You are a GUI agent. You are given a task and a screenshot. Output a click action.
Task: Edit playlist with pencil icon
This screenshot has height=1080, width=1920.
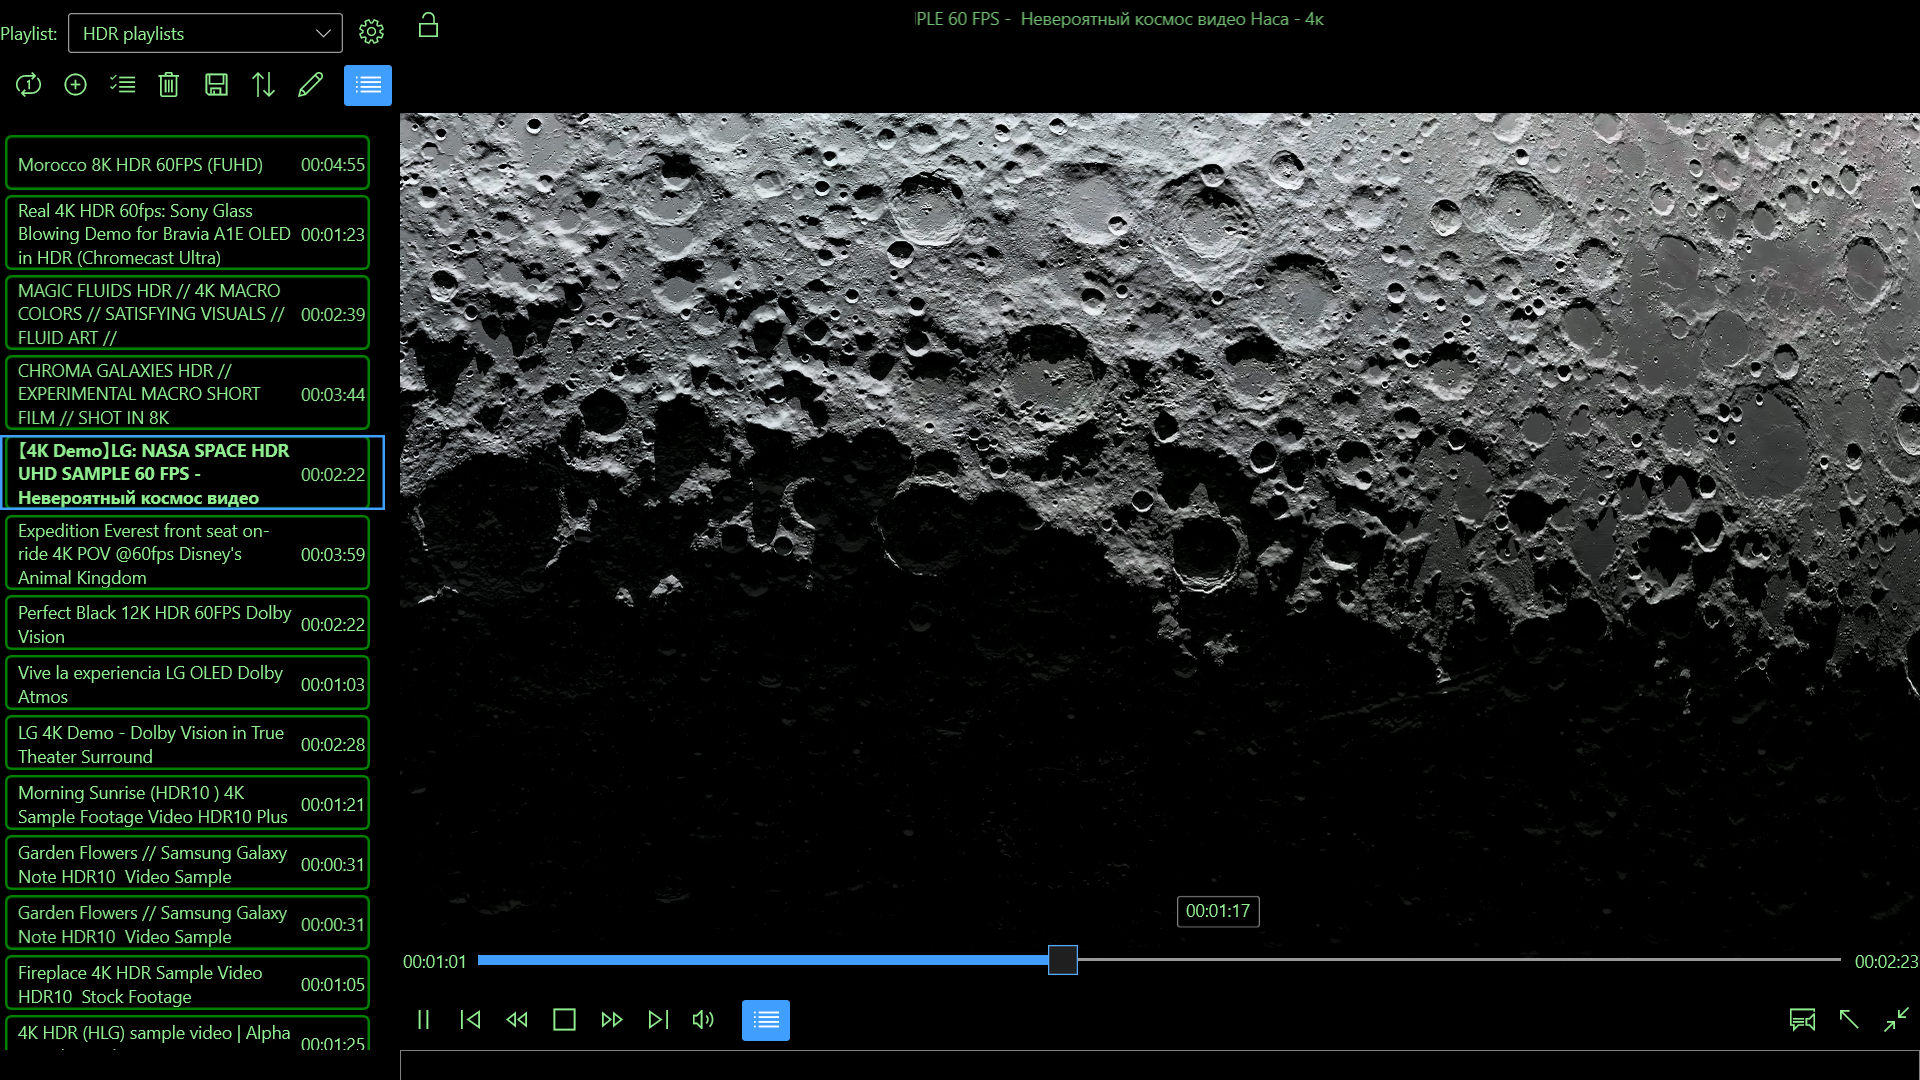click(311, 85)
